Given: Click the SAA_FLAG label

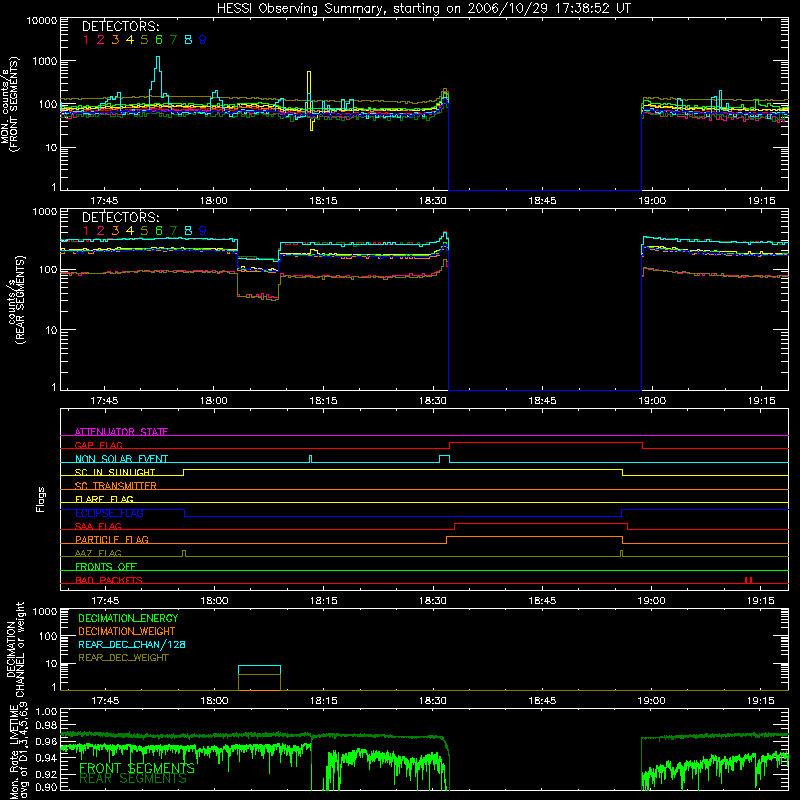Looking at the screenshot, I should pyautogui.click(x=98, y=526).
